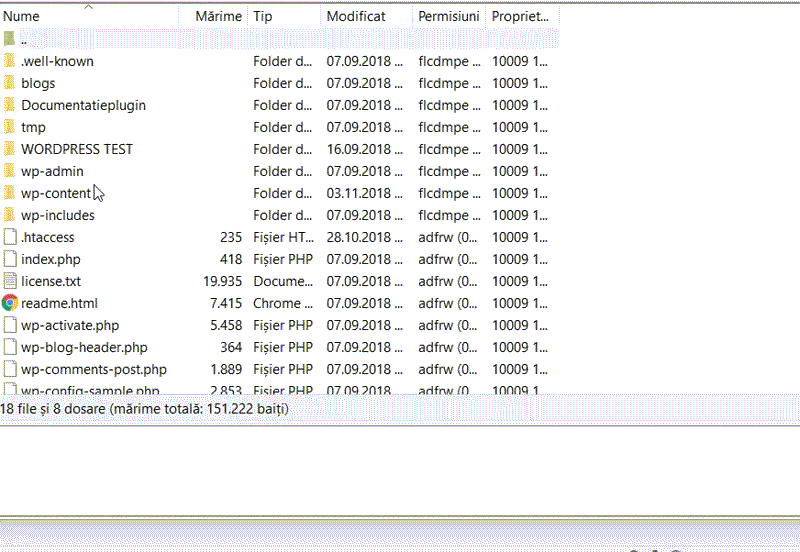Select the Documentatieplugin folder
Viewport: 800px width, 552px height.
click(x=83, y=105)
